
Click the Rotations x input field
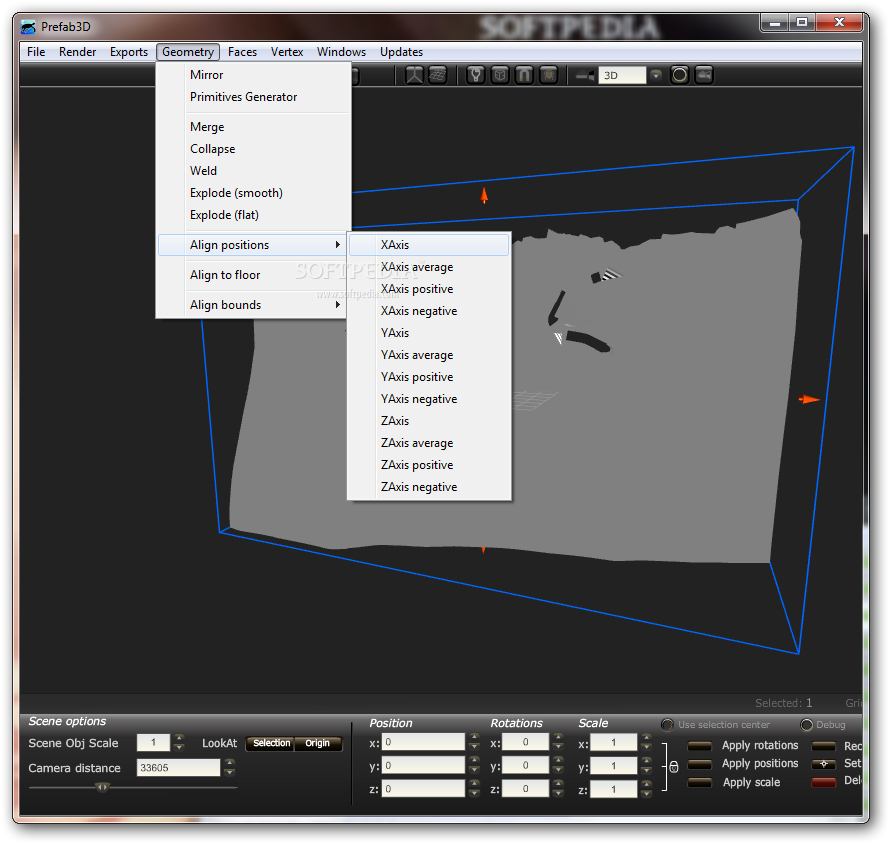(x=526, y=742)
